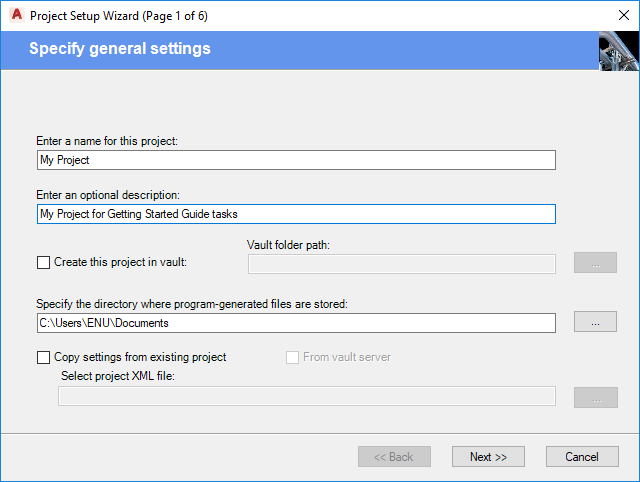The width and height of the screenshot is (640, 482).
Task: Toggle the From vault server checkbox
Action: tap(293, 357)
